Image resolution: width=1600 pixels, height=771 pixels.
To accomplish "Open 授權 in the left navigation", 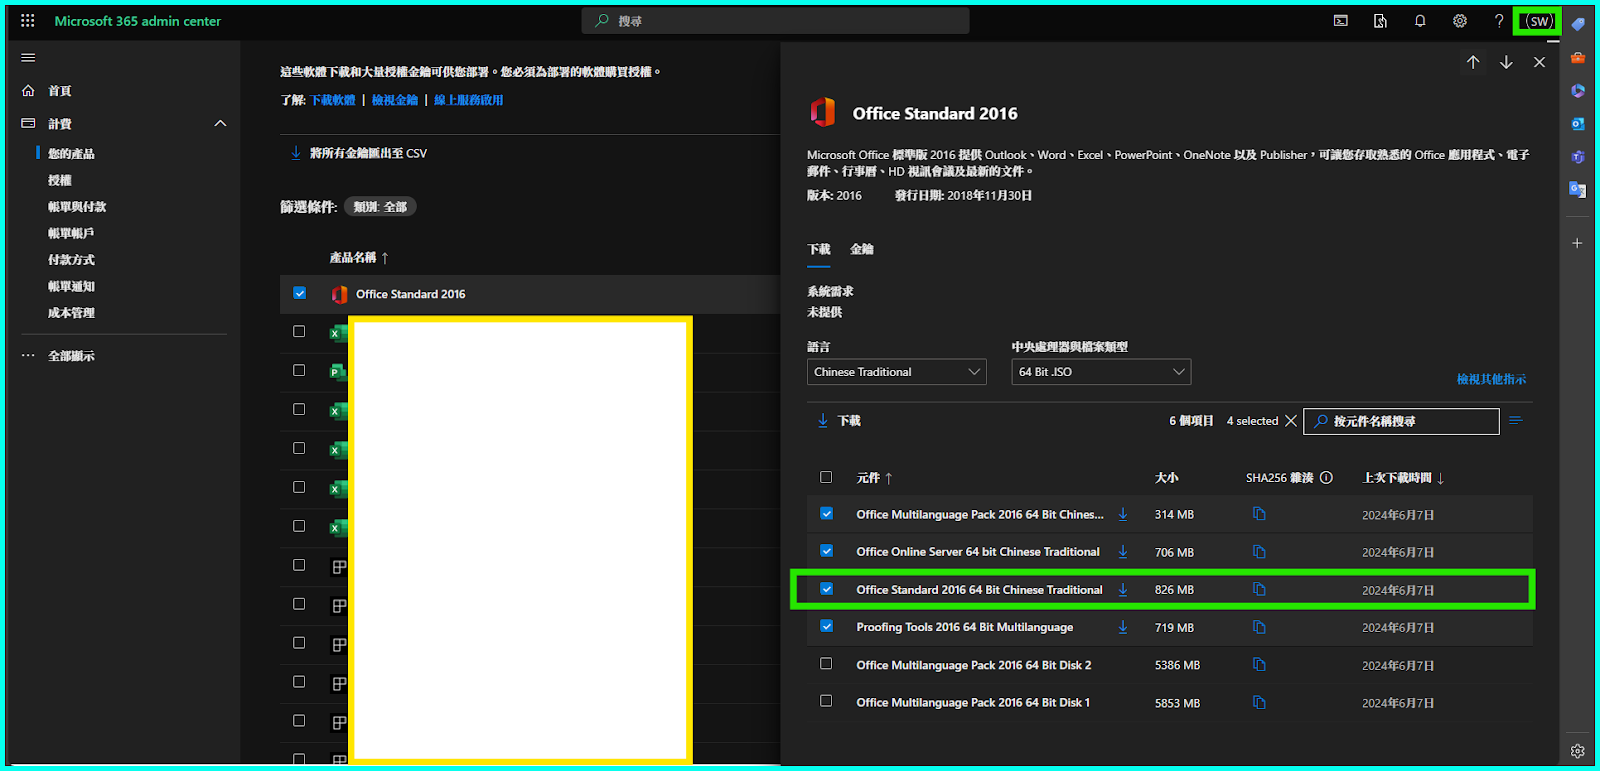I will 60,180.
